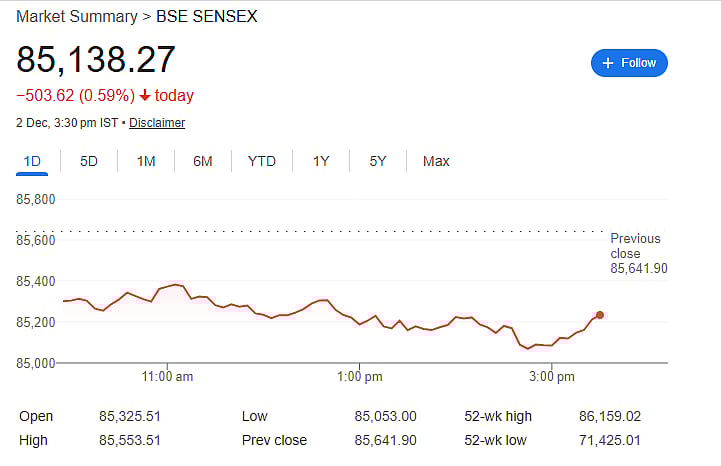Click the Previous close label
Screen dimensions: 721x466
636,246
